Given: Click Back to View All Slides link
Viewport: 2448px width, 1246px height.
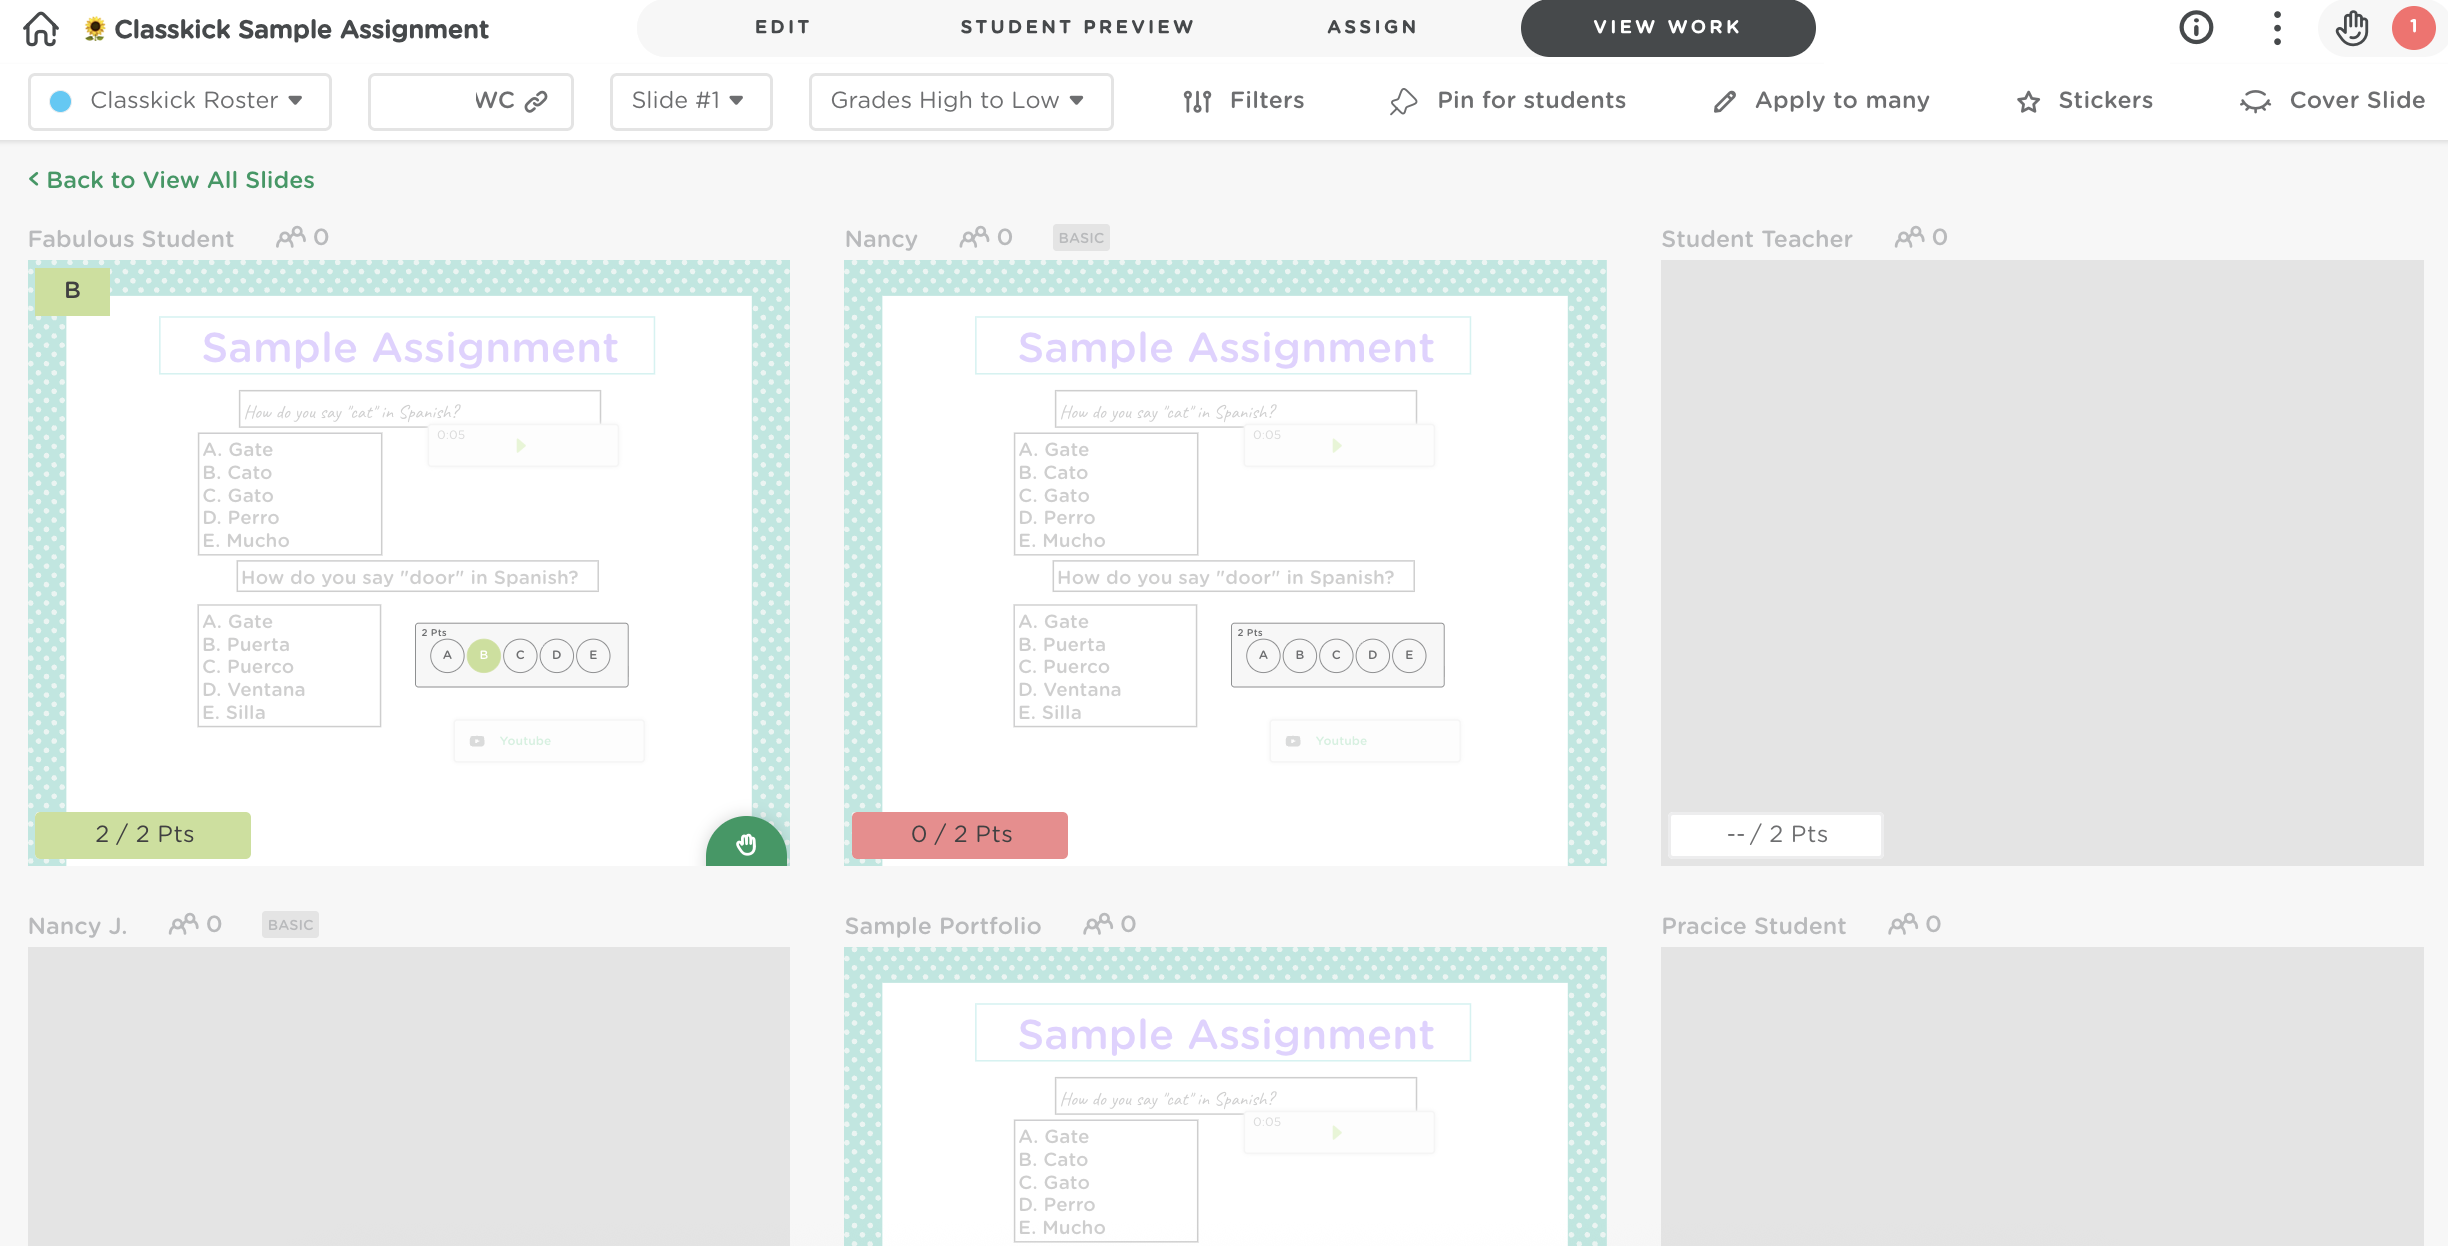Looking at the screenshot, I should pos(171,180).
